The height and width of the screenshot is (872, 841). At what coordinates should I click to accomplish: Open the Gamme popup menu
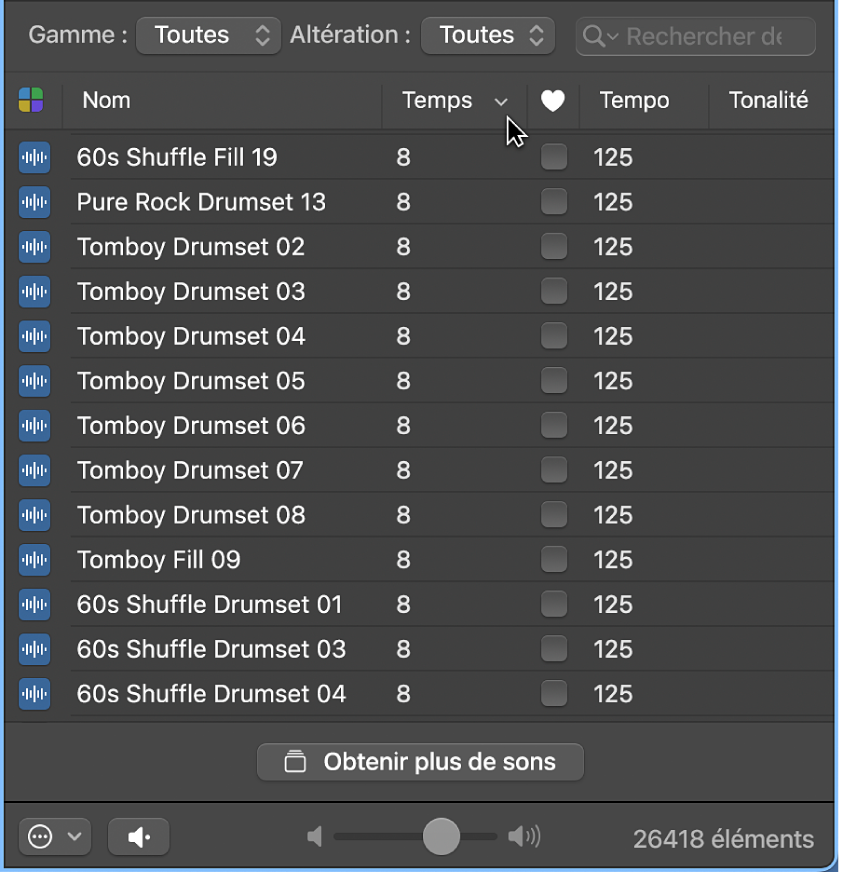click(x=208, y=35)
